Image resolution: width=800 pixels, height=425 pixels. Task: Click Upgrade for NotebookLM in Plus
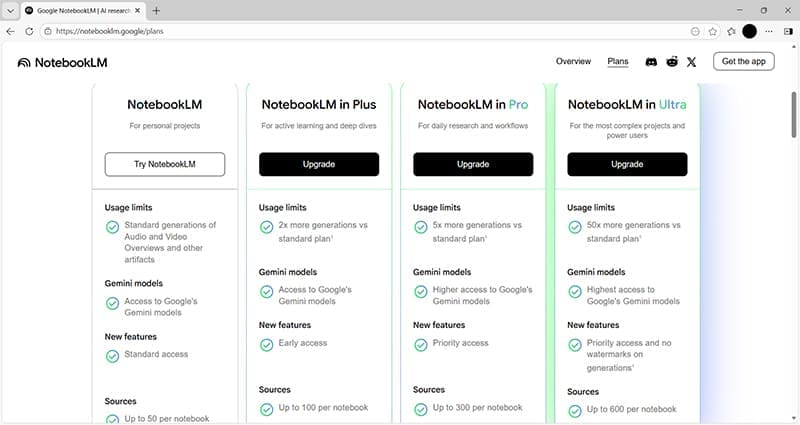[x=319, y=164]
